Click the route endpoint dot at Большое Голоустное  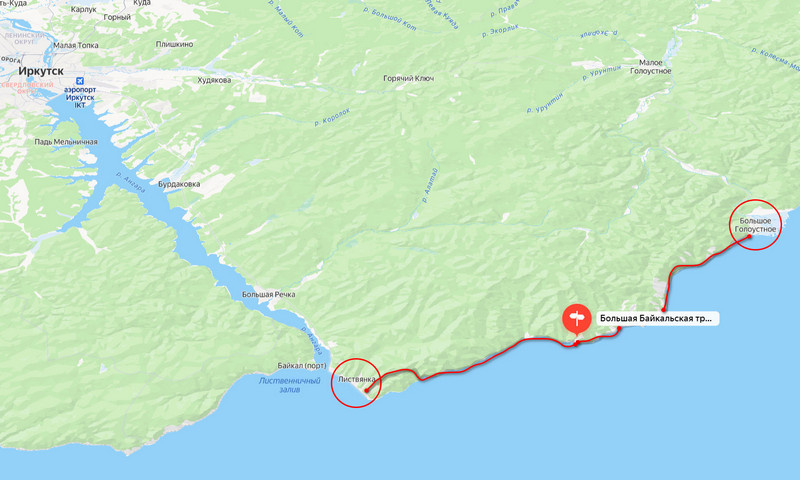pos(749,237)
